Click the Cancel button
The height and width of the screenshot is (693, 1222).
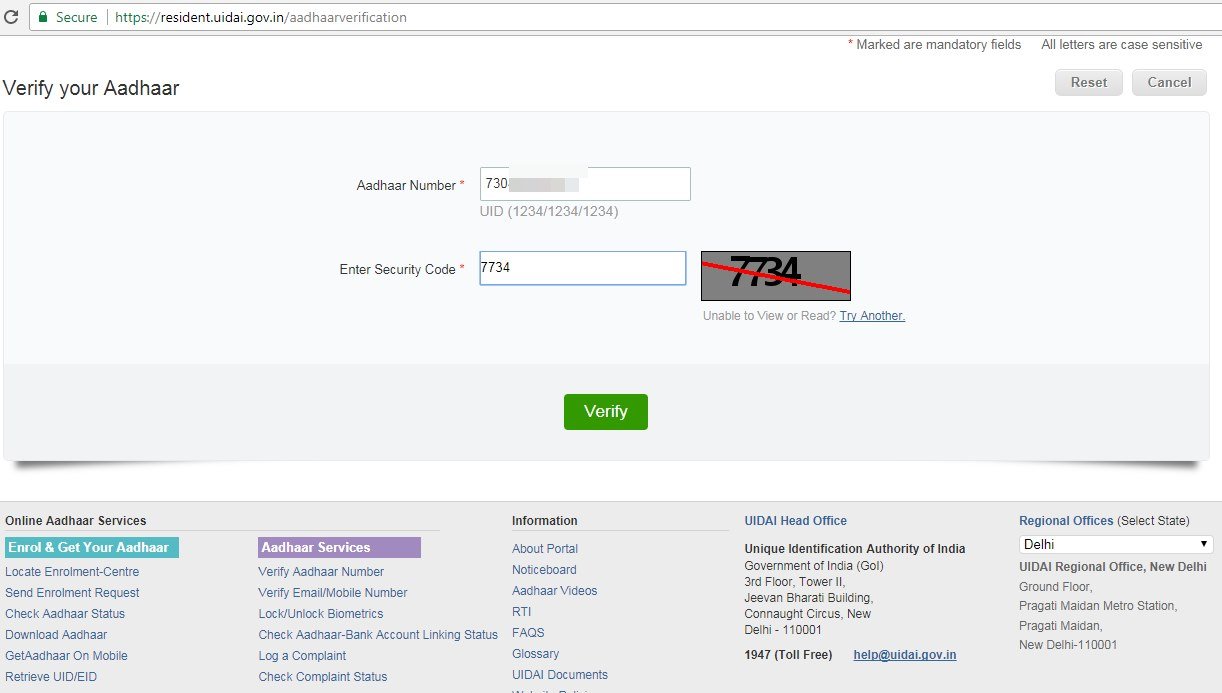(1169, 82)
